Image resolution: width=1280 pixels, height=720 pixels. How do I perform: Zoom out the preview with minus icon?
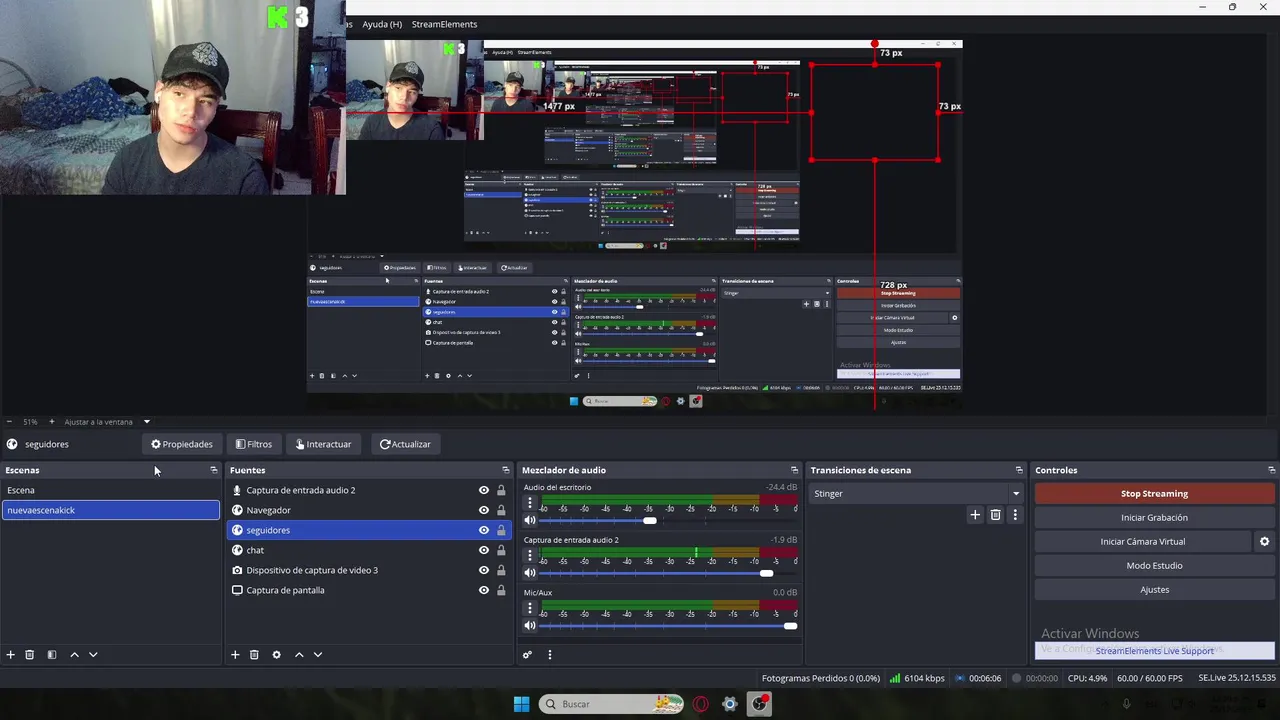tap(9, 422)
